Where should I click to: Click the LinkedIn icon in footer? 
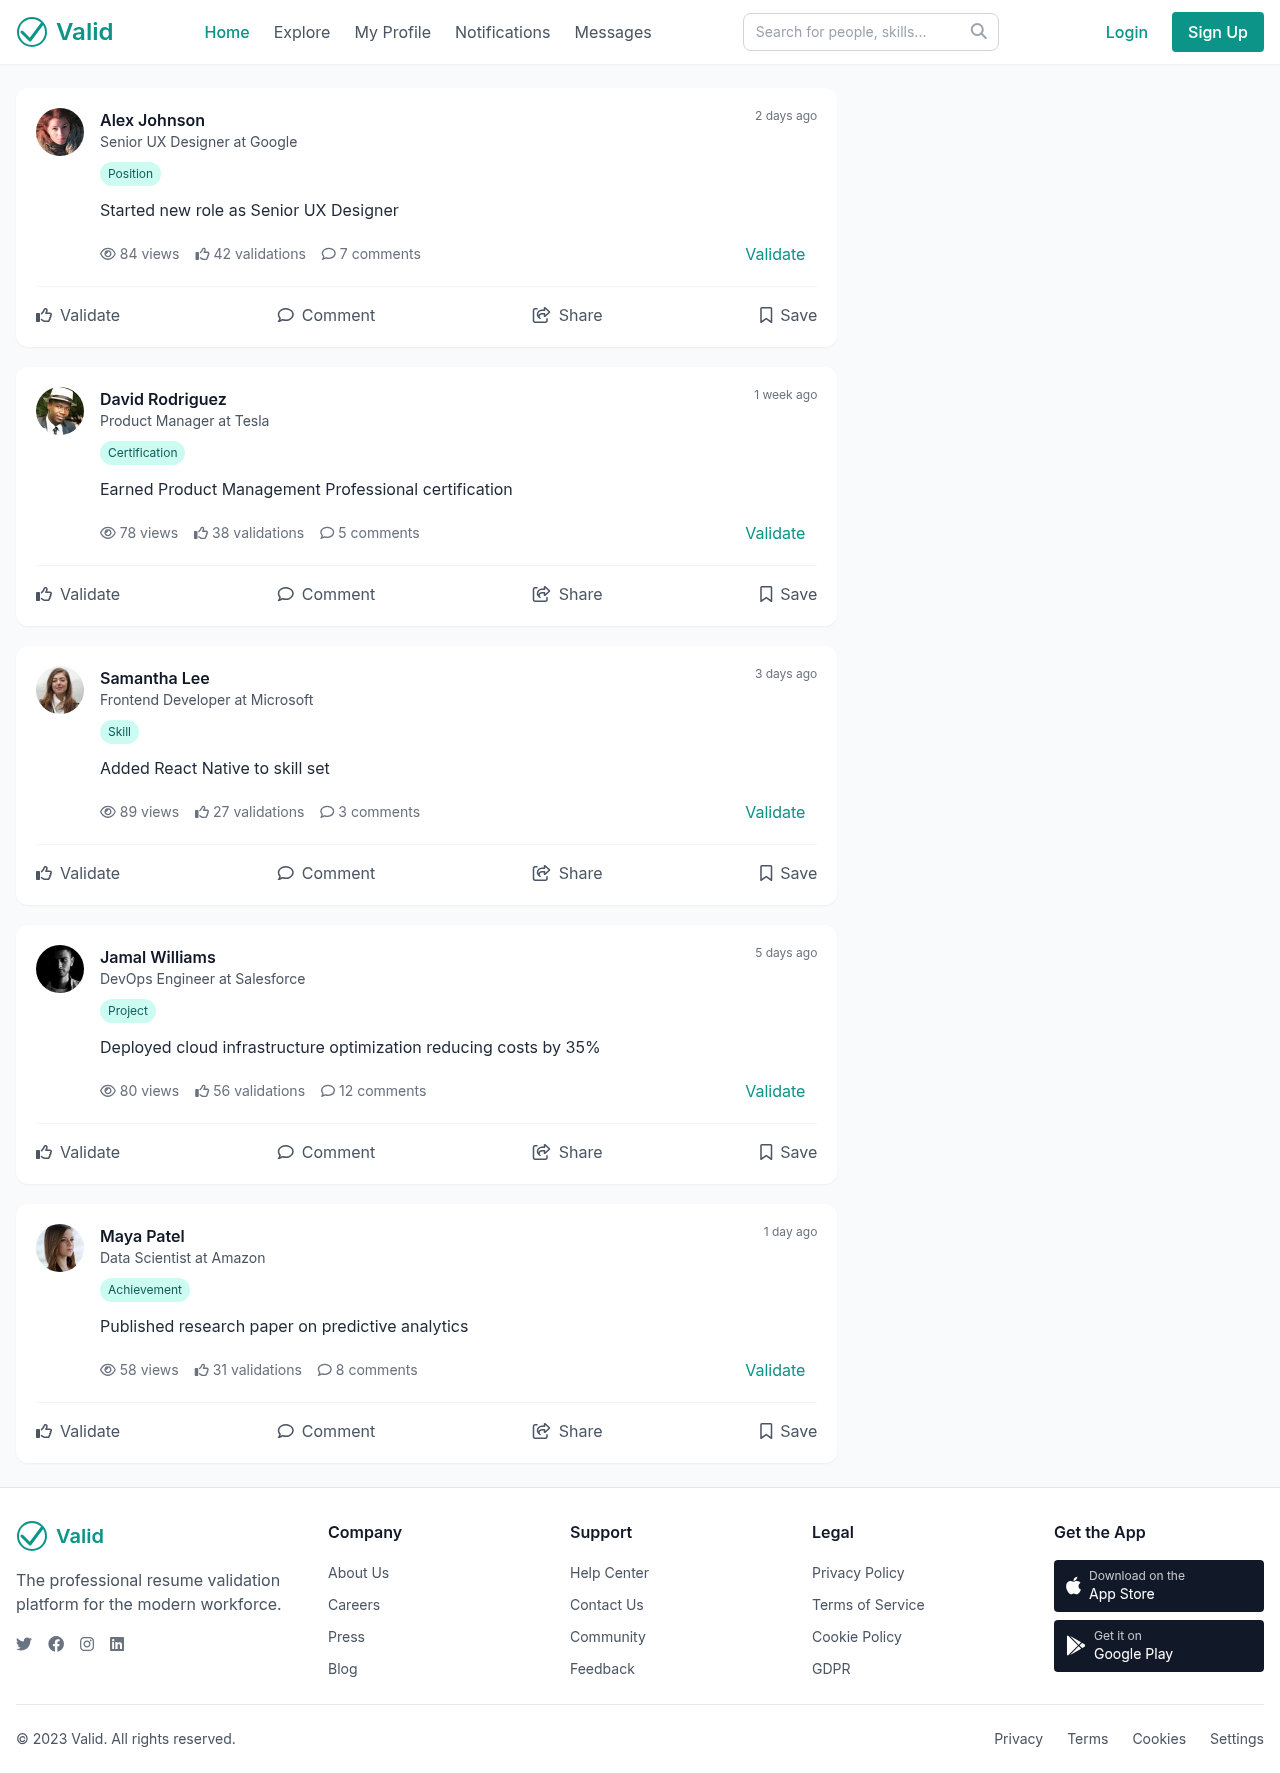pyautogui.click(x=117, y=1643)
